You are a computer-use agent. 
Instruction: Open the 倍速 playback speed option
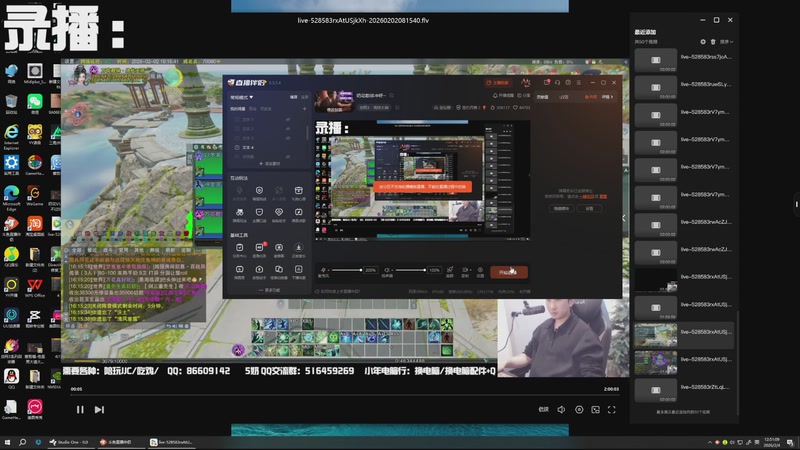(x=544, y=409)
